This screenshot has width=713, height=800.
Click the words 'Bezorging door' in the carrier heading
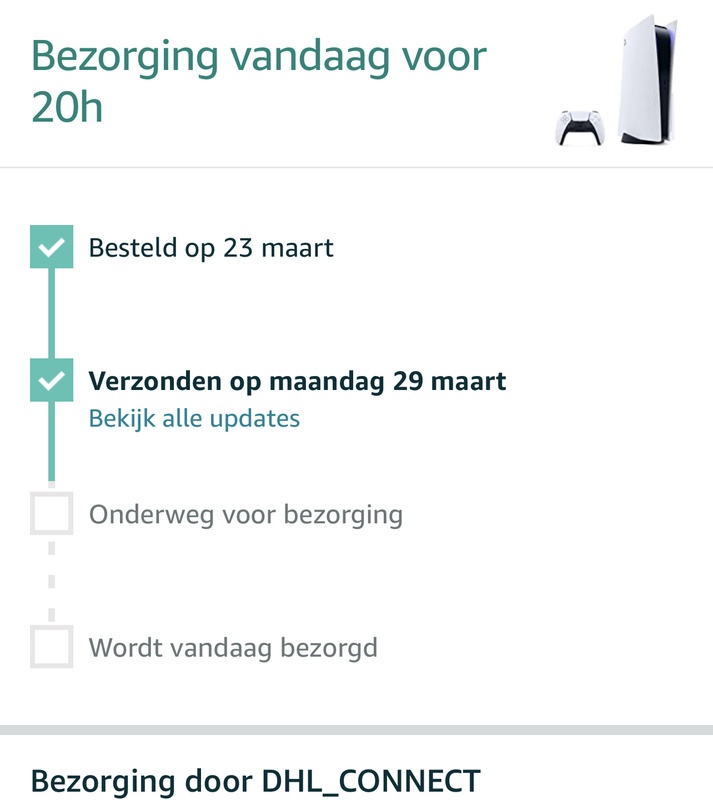pyautogui.click(x=143, y=781)
